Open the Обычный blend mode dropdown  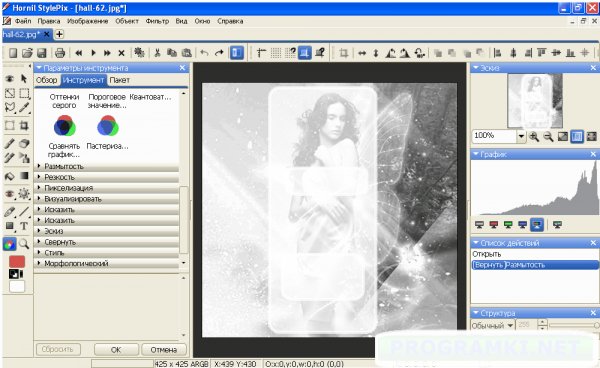493,326
